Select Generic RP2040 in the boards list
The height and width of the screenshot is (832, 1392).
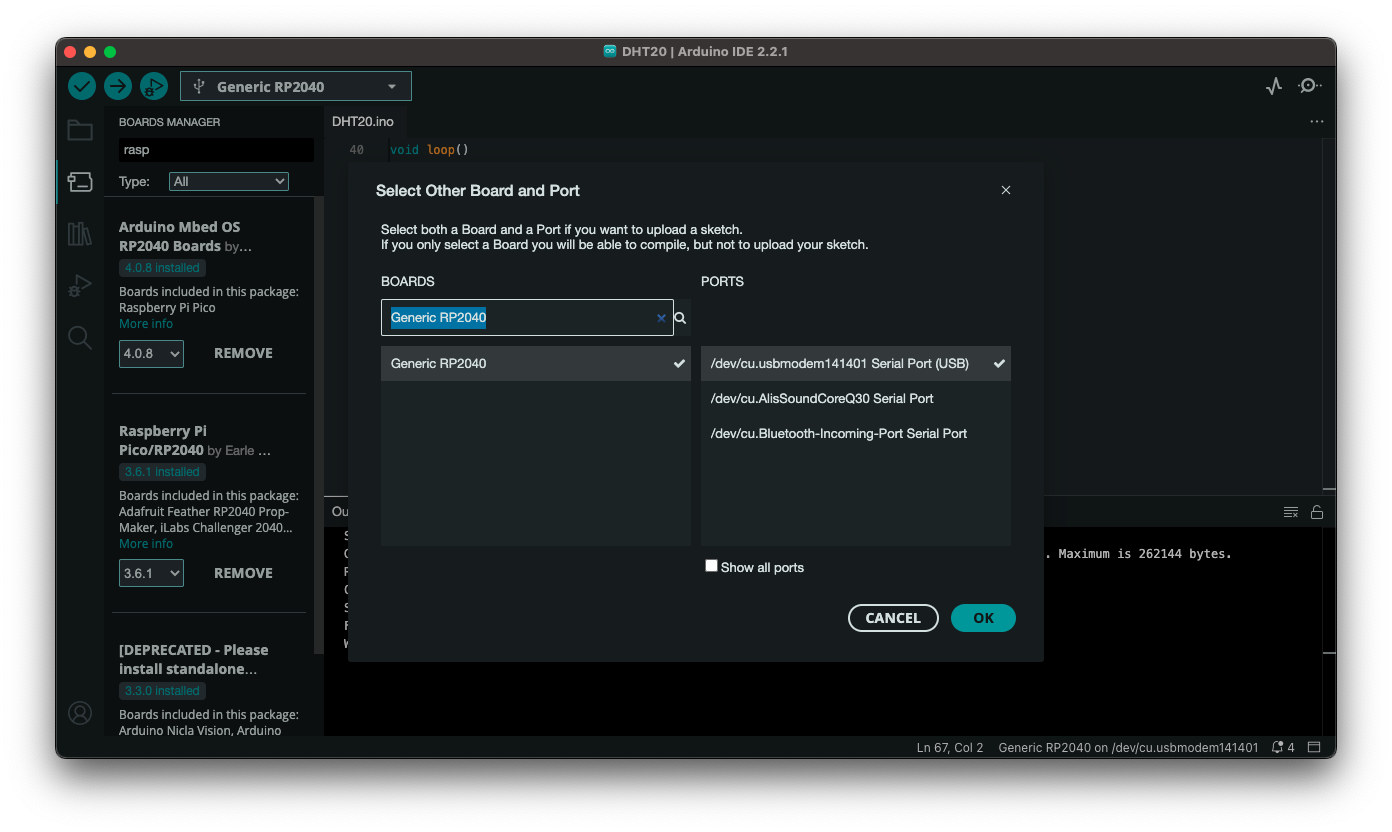coord(536,363)
